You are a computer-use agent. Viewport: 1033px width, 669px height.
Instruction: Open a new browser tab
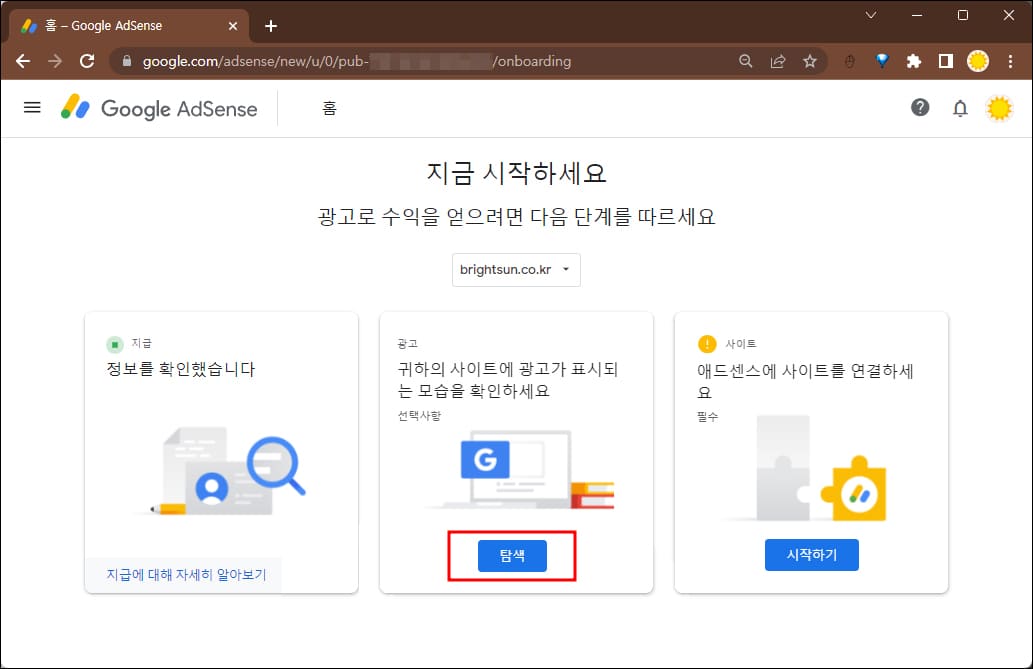(271, 26)
